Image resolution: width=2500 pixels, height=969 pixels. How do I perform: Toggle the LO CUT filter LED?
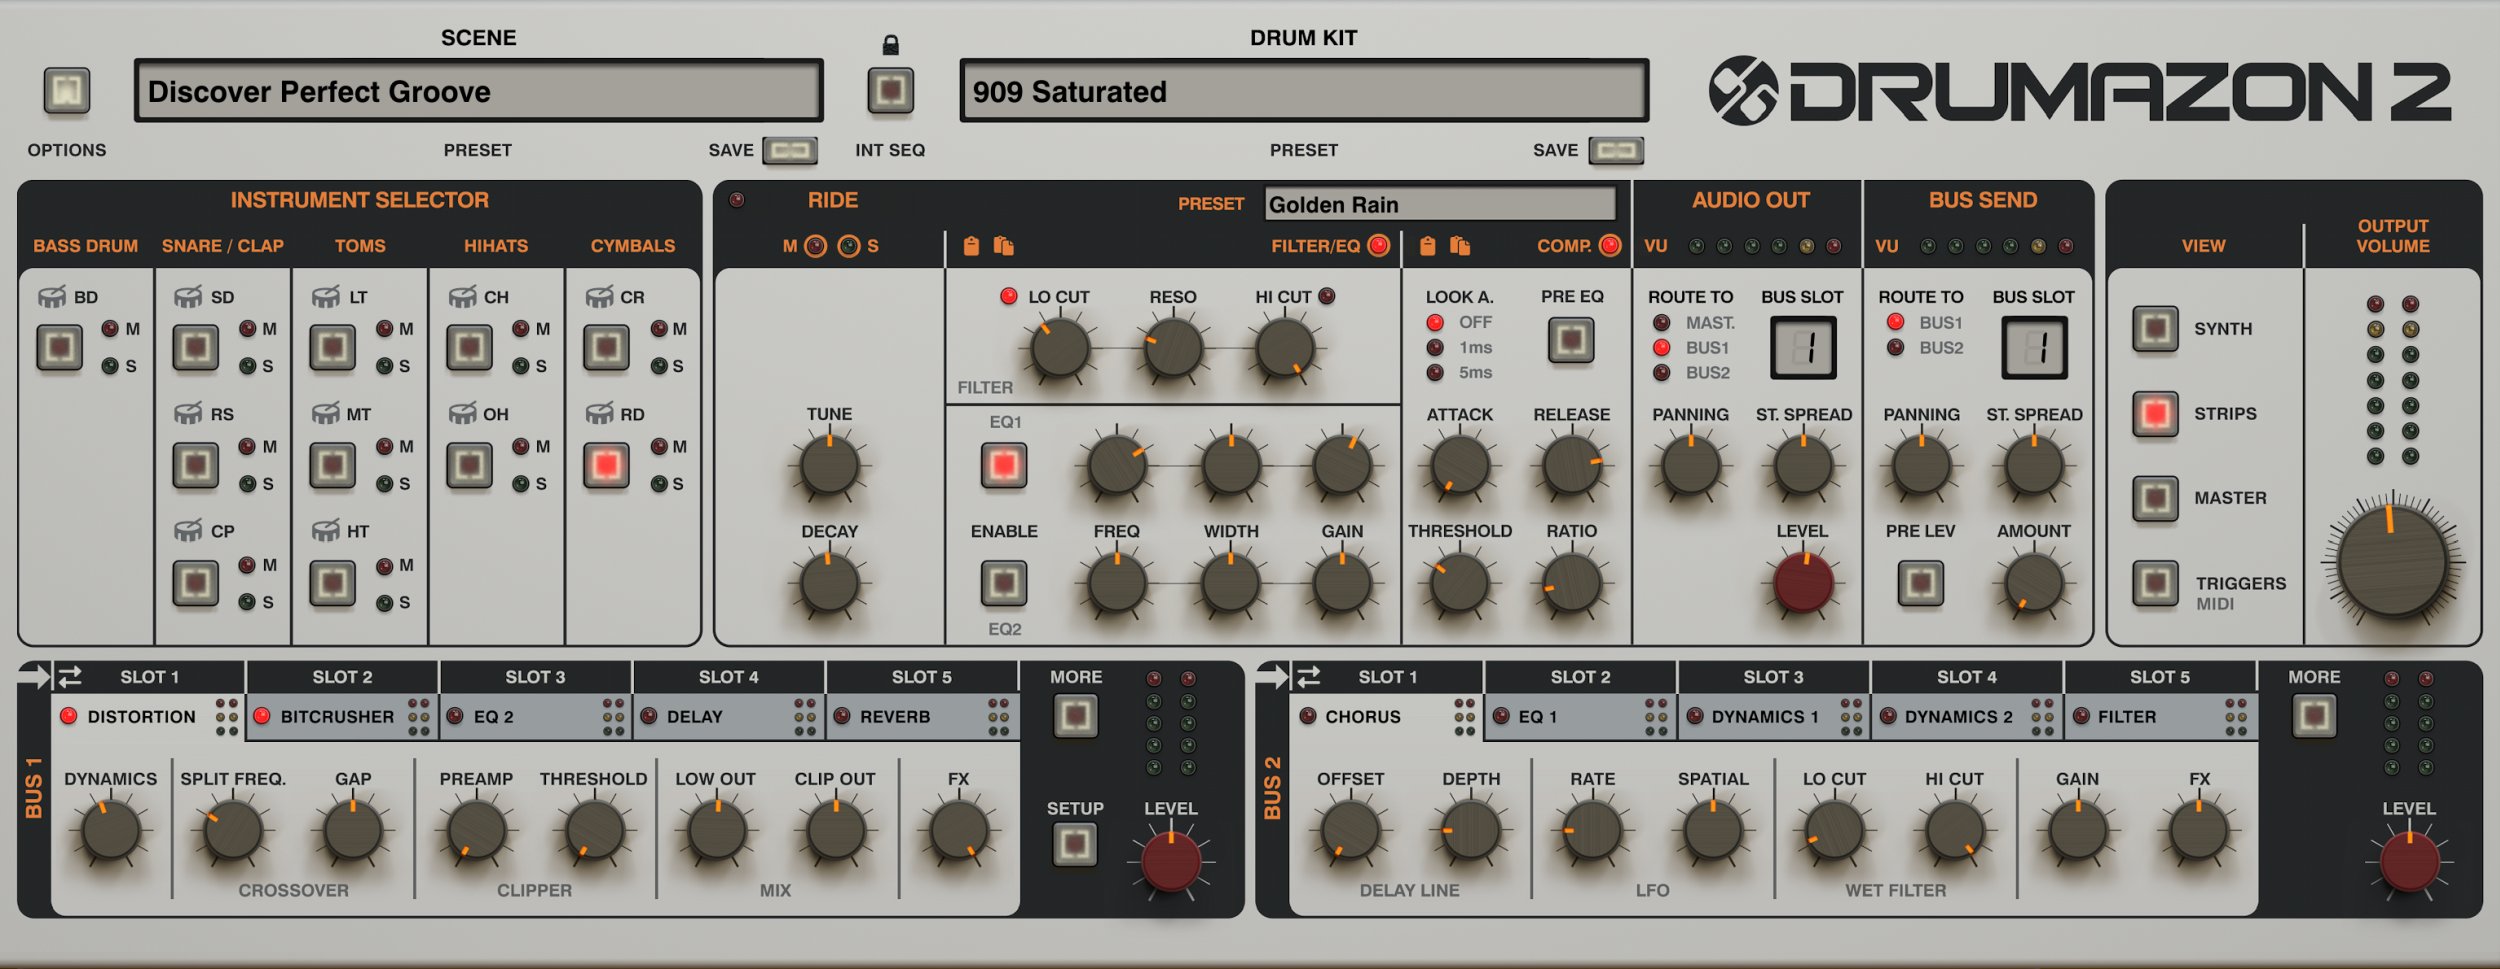tap(1009, 296)
